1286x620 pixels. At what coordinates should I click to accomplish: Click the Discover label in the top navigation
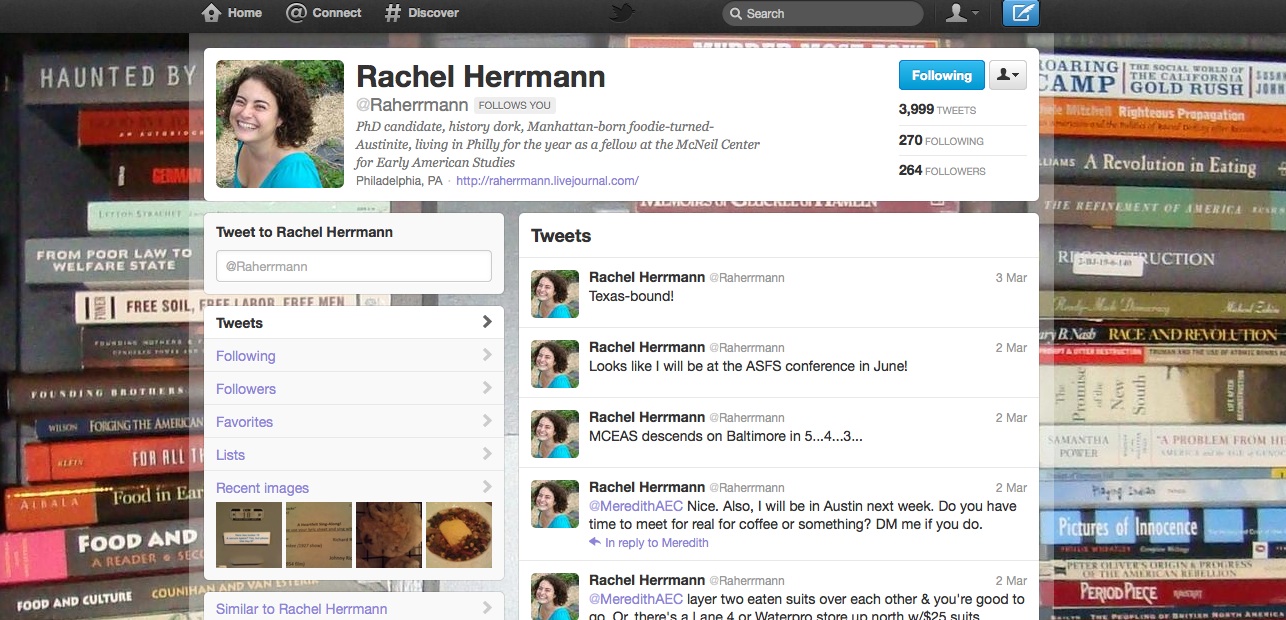pos(433,13)
